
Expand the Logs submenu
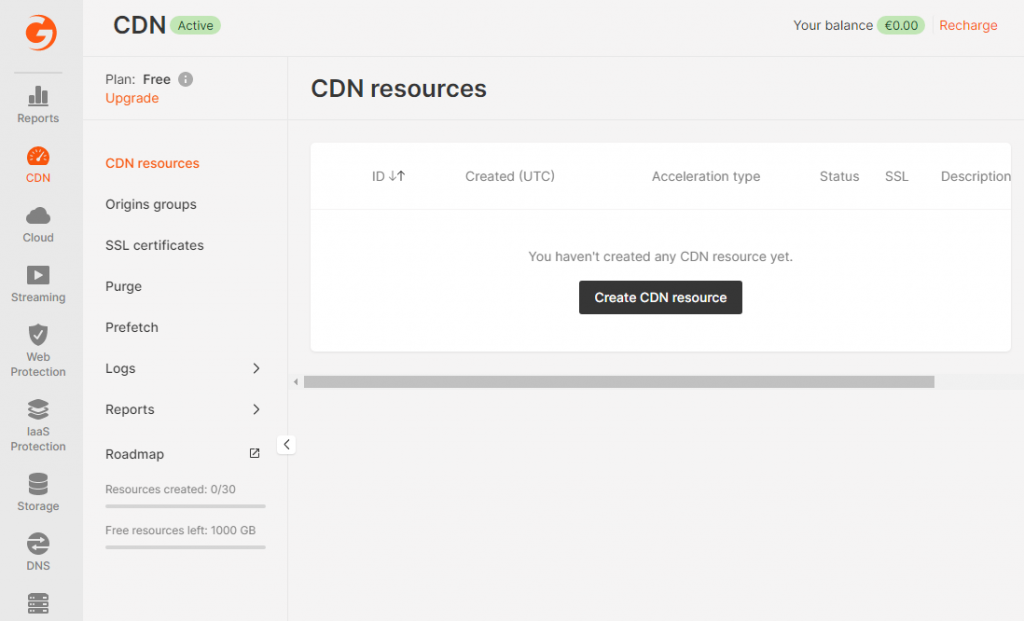click(x=256, y=368)
